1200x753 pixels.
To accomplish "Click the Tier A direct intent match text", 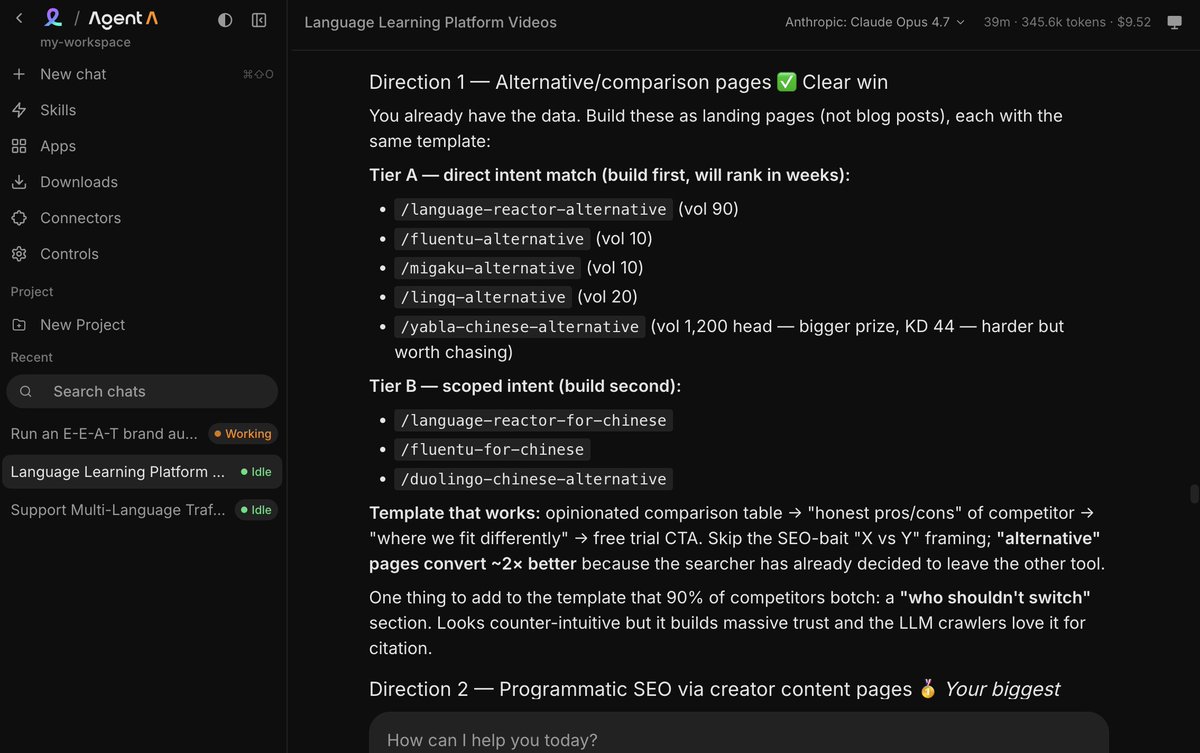I will point(609,175).
